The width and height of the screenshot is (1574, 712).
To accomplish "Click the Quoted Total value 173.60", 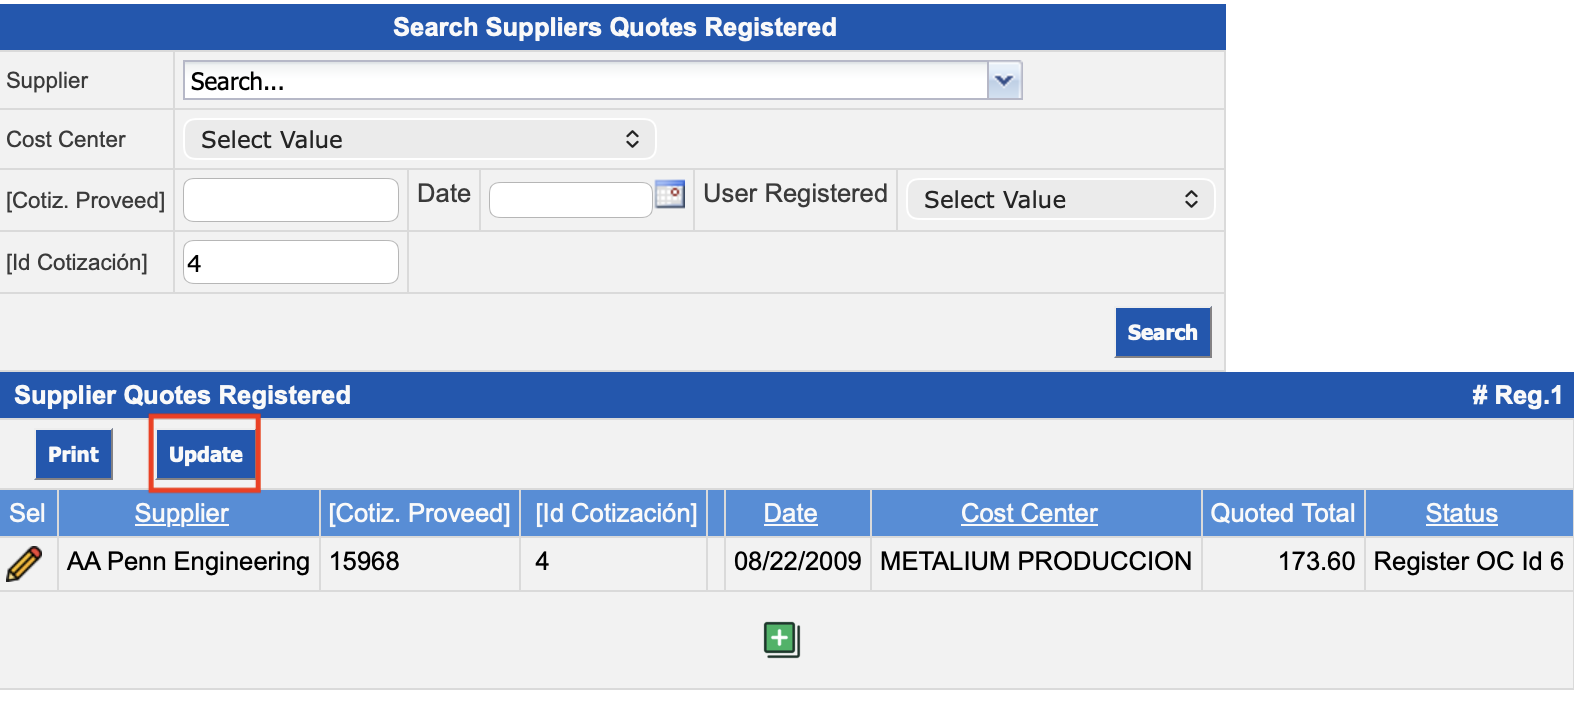I will coord(1316,562).
